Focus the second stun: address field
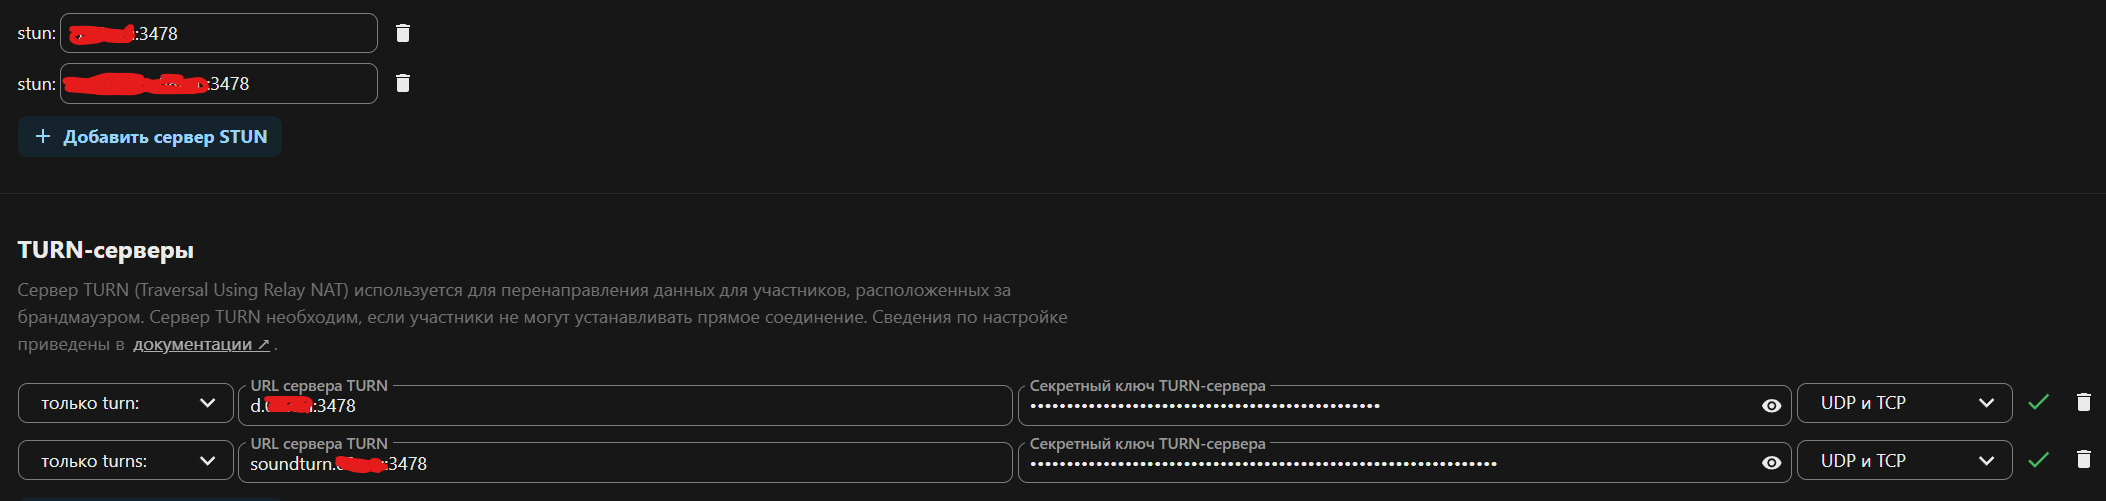The height and width of the screenshot is (501, 2106). click(x=219, y=83)
